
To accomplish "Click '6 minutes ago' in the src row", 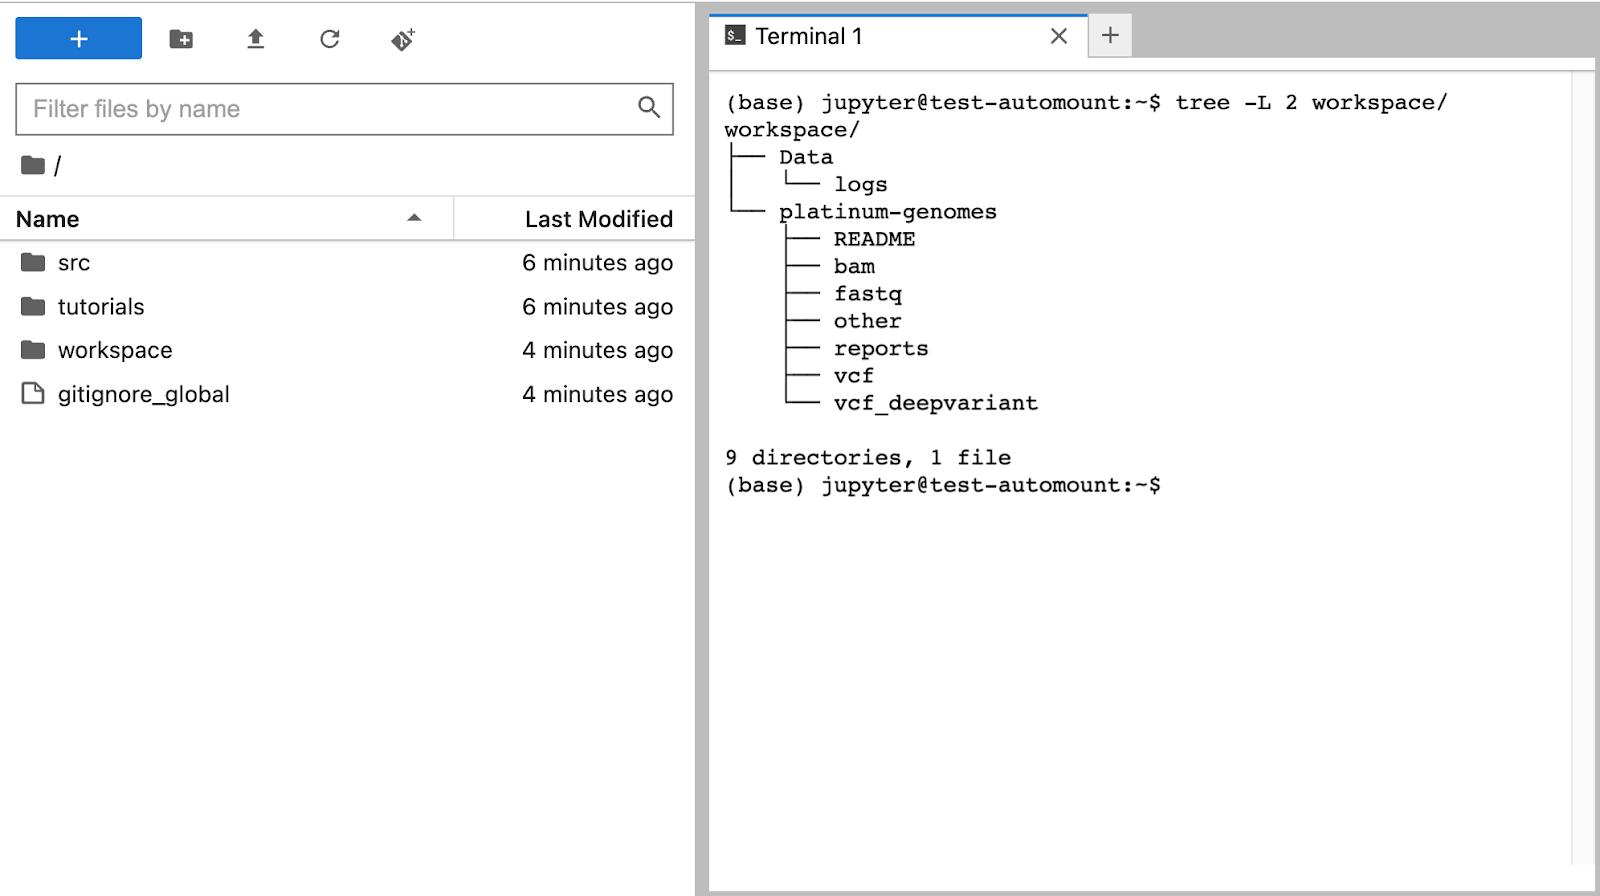I will (597, 263).
